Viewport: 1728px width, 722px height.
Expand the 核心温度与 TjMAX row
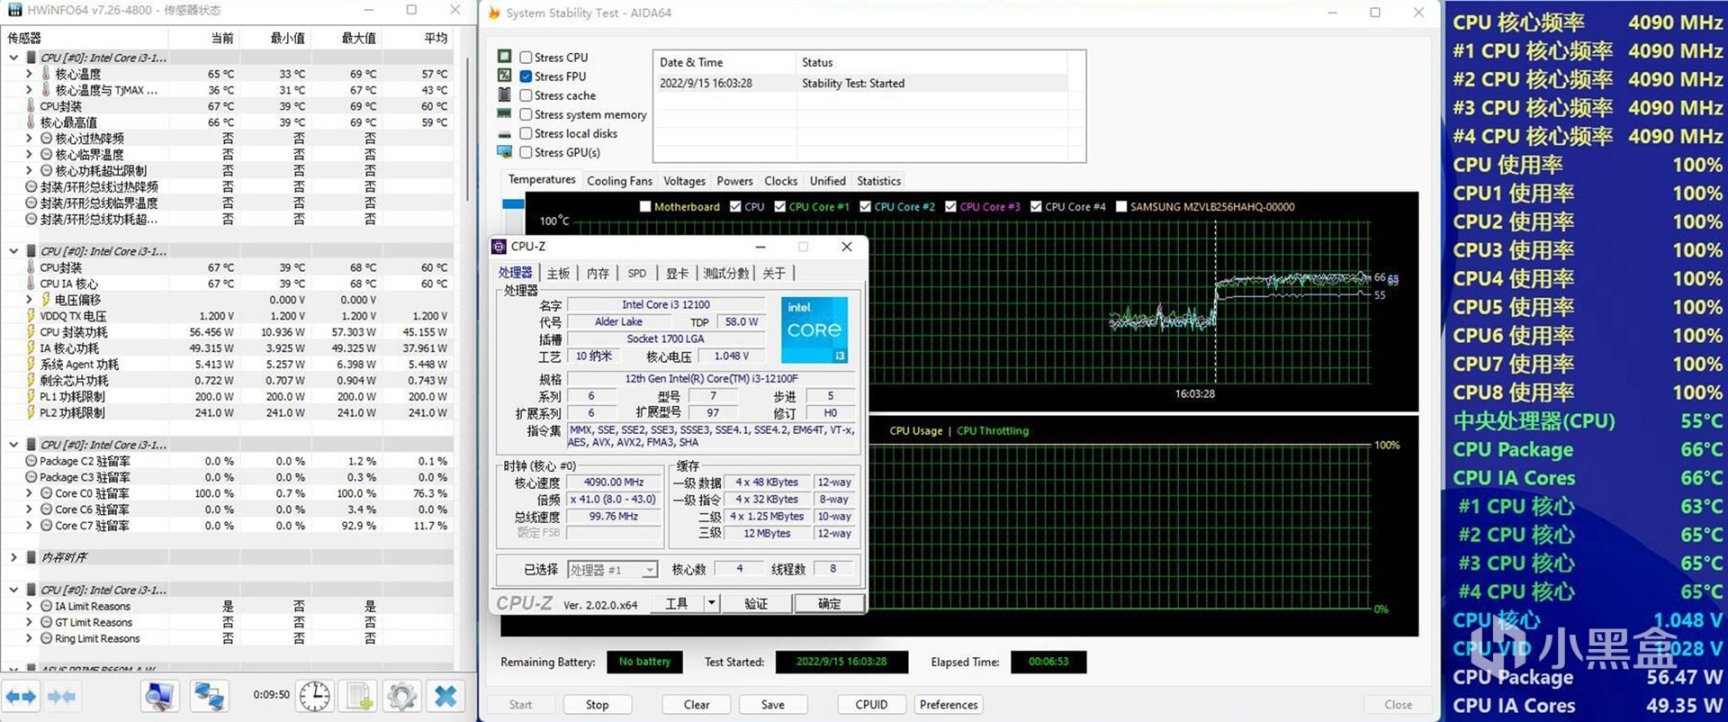(29, 90)
